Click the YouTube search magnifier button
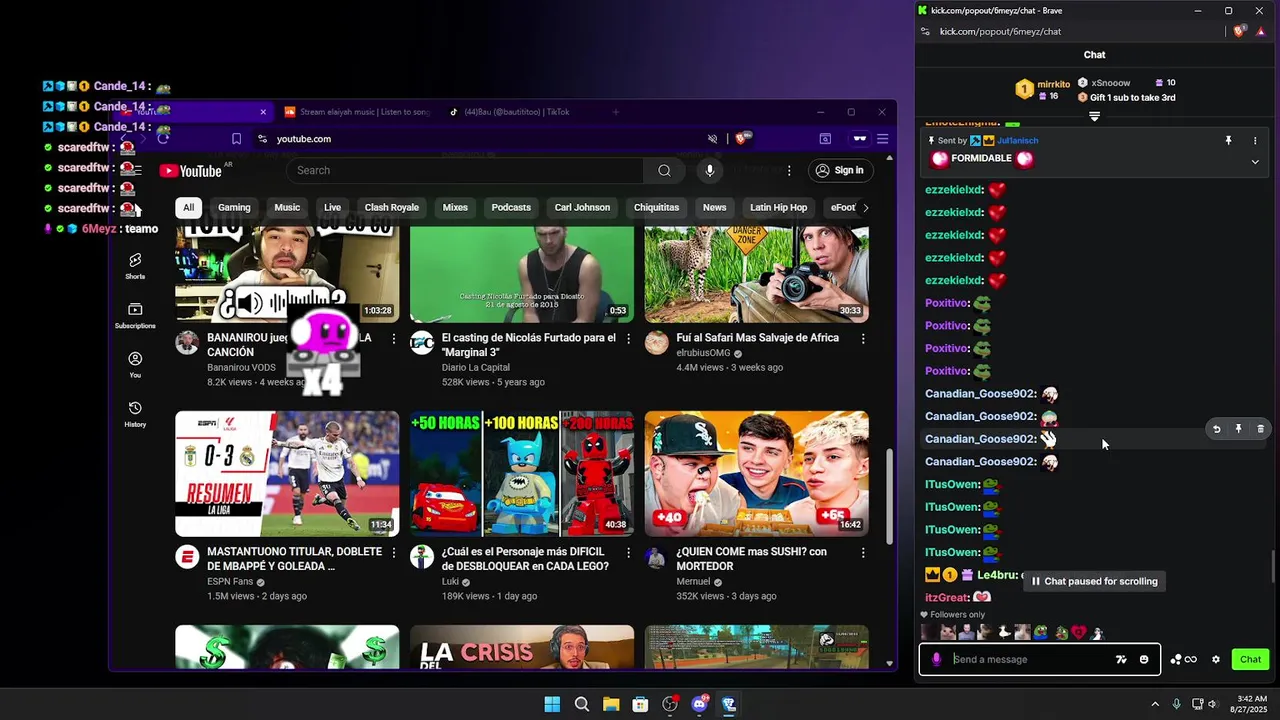 click(x=664, y=170)
